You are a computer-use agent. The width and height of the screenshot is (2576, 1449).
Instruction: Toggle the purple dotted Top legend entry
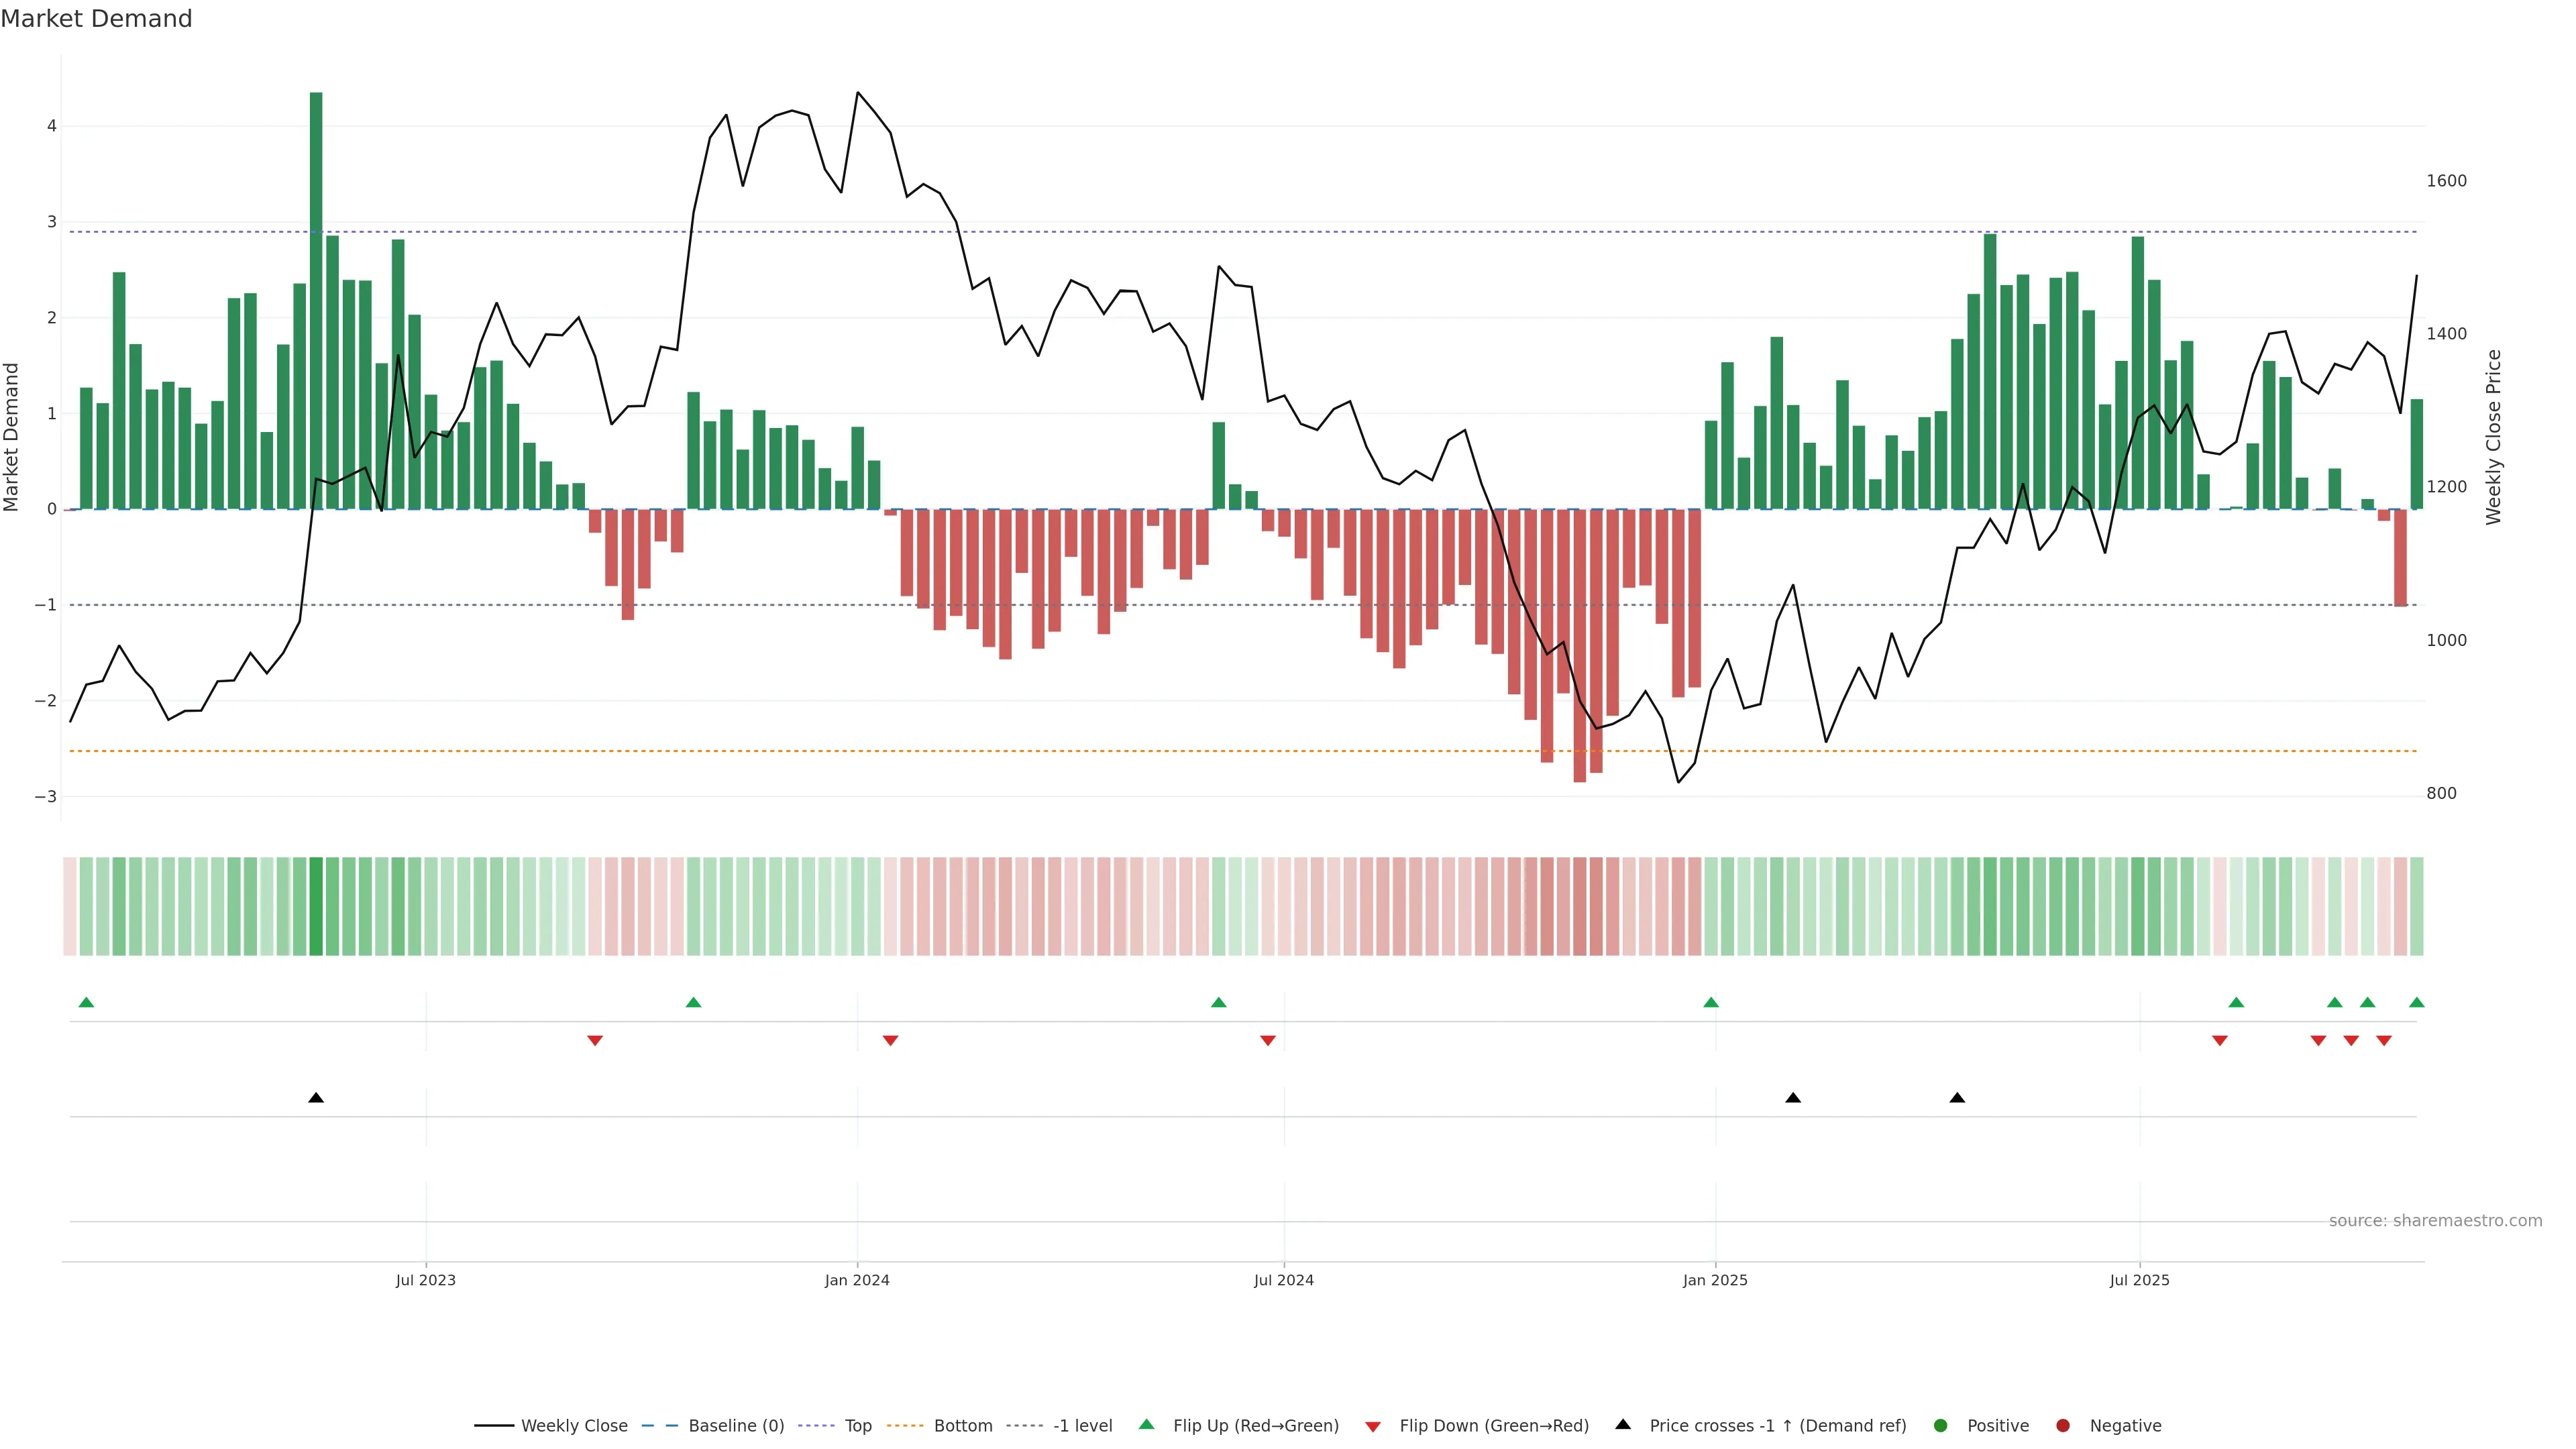[x=857, y=1425]
